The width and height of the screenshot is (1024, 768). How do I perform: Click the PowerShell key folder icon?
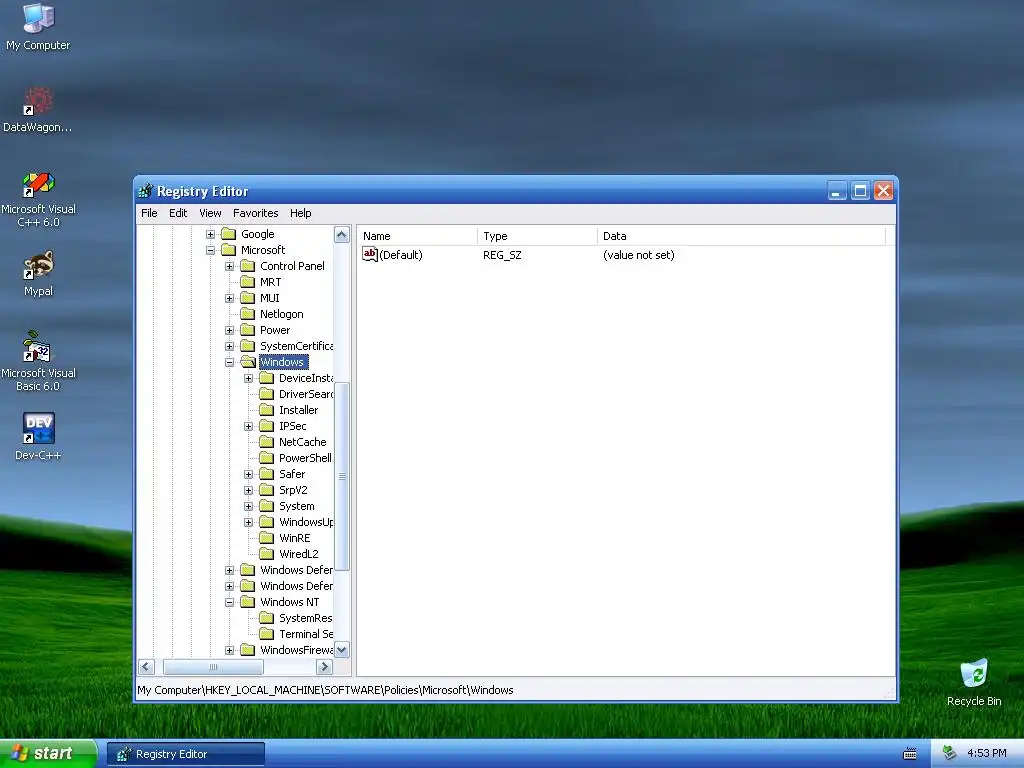click(x=266, y=458)
